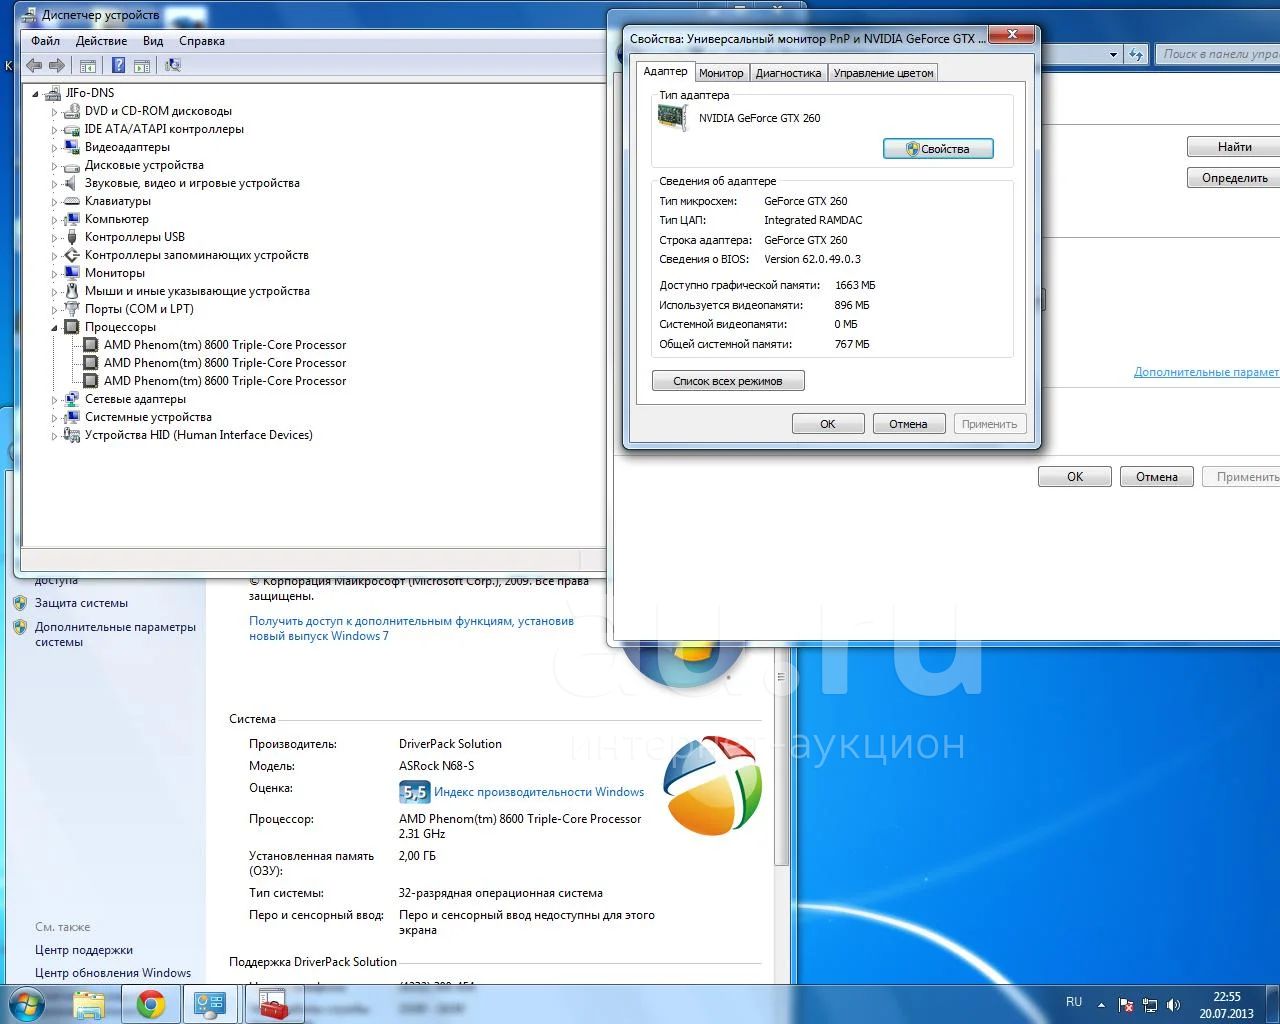Screen dimensions: 1280x1024
Task: Click the Контроллеры USB plug icon
Action: click(72, 237)
